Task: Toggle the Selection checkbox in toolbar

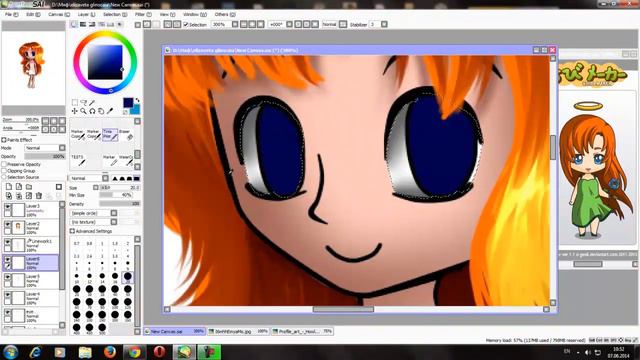Action: pos(186,24)
